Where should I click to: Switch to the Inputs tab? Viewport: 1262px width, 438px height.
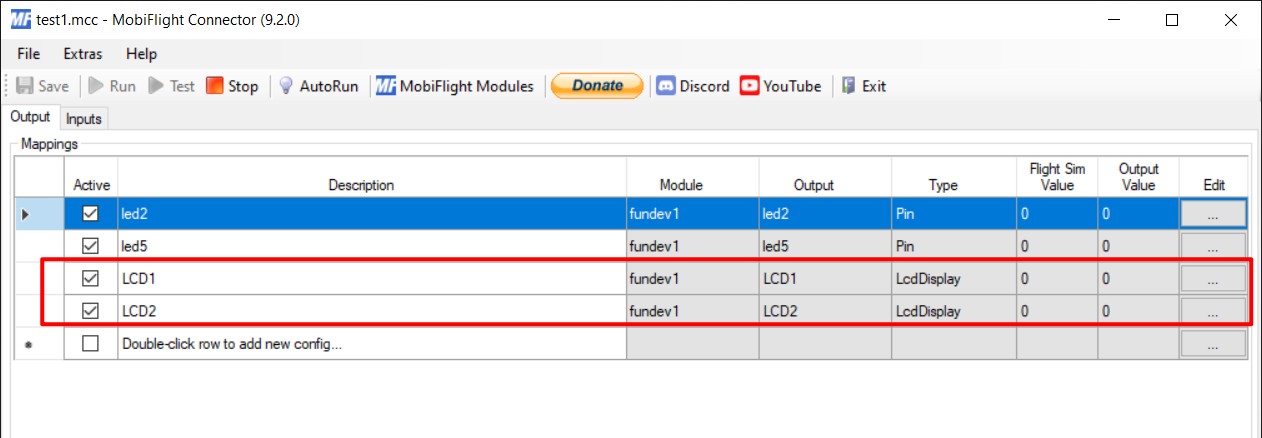pyautogui.click(x=84, y=118)
